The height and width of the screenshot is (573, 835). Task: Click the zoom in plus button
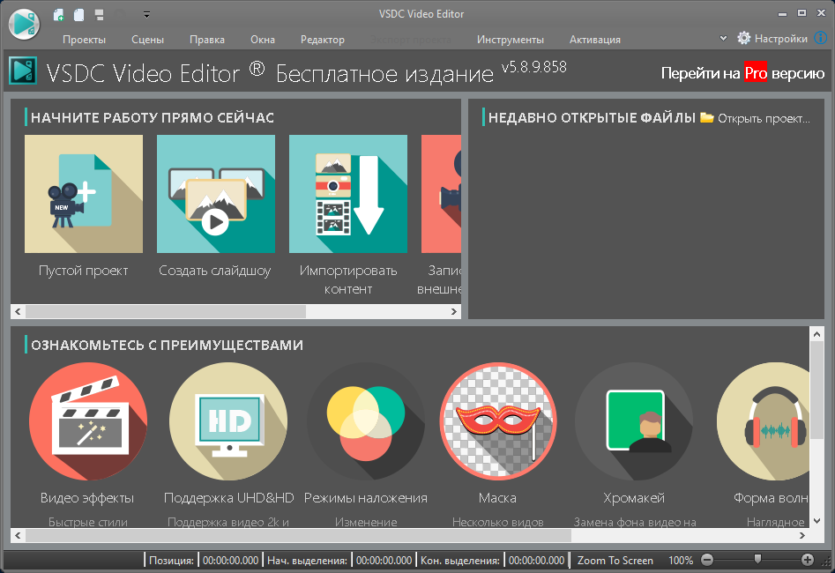[x=807, y=560]
